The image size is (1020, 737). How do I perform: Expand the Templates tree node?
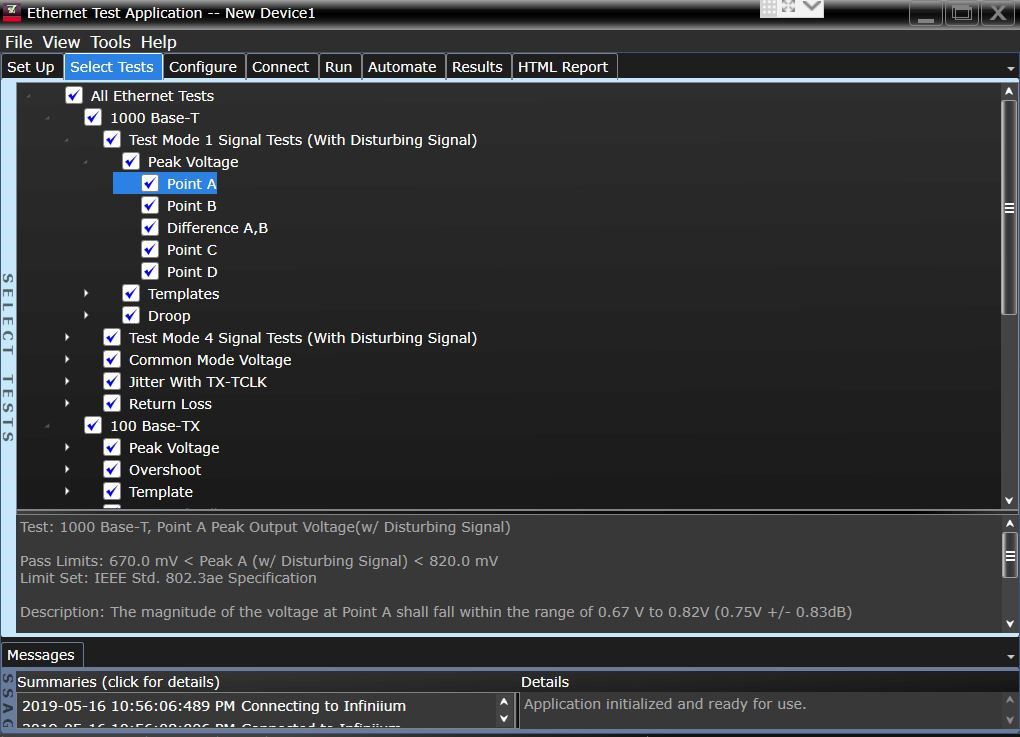[87, 294]
